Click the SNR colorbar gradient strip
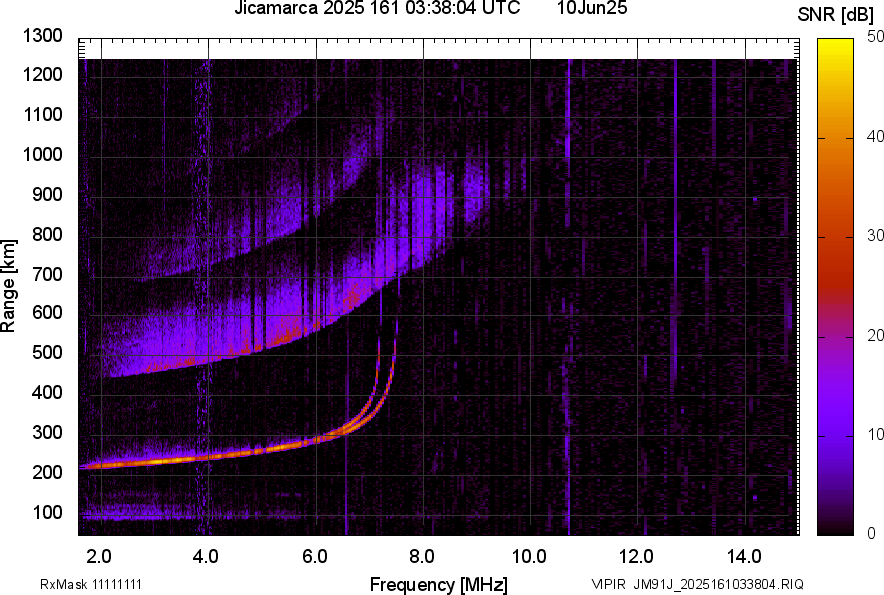Viewport: 884px width, 595px height. click(x=835, y=287)
